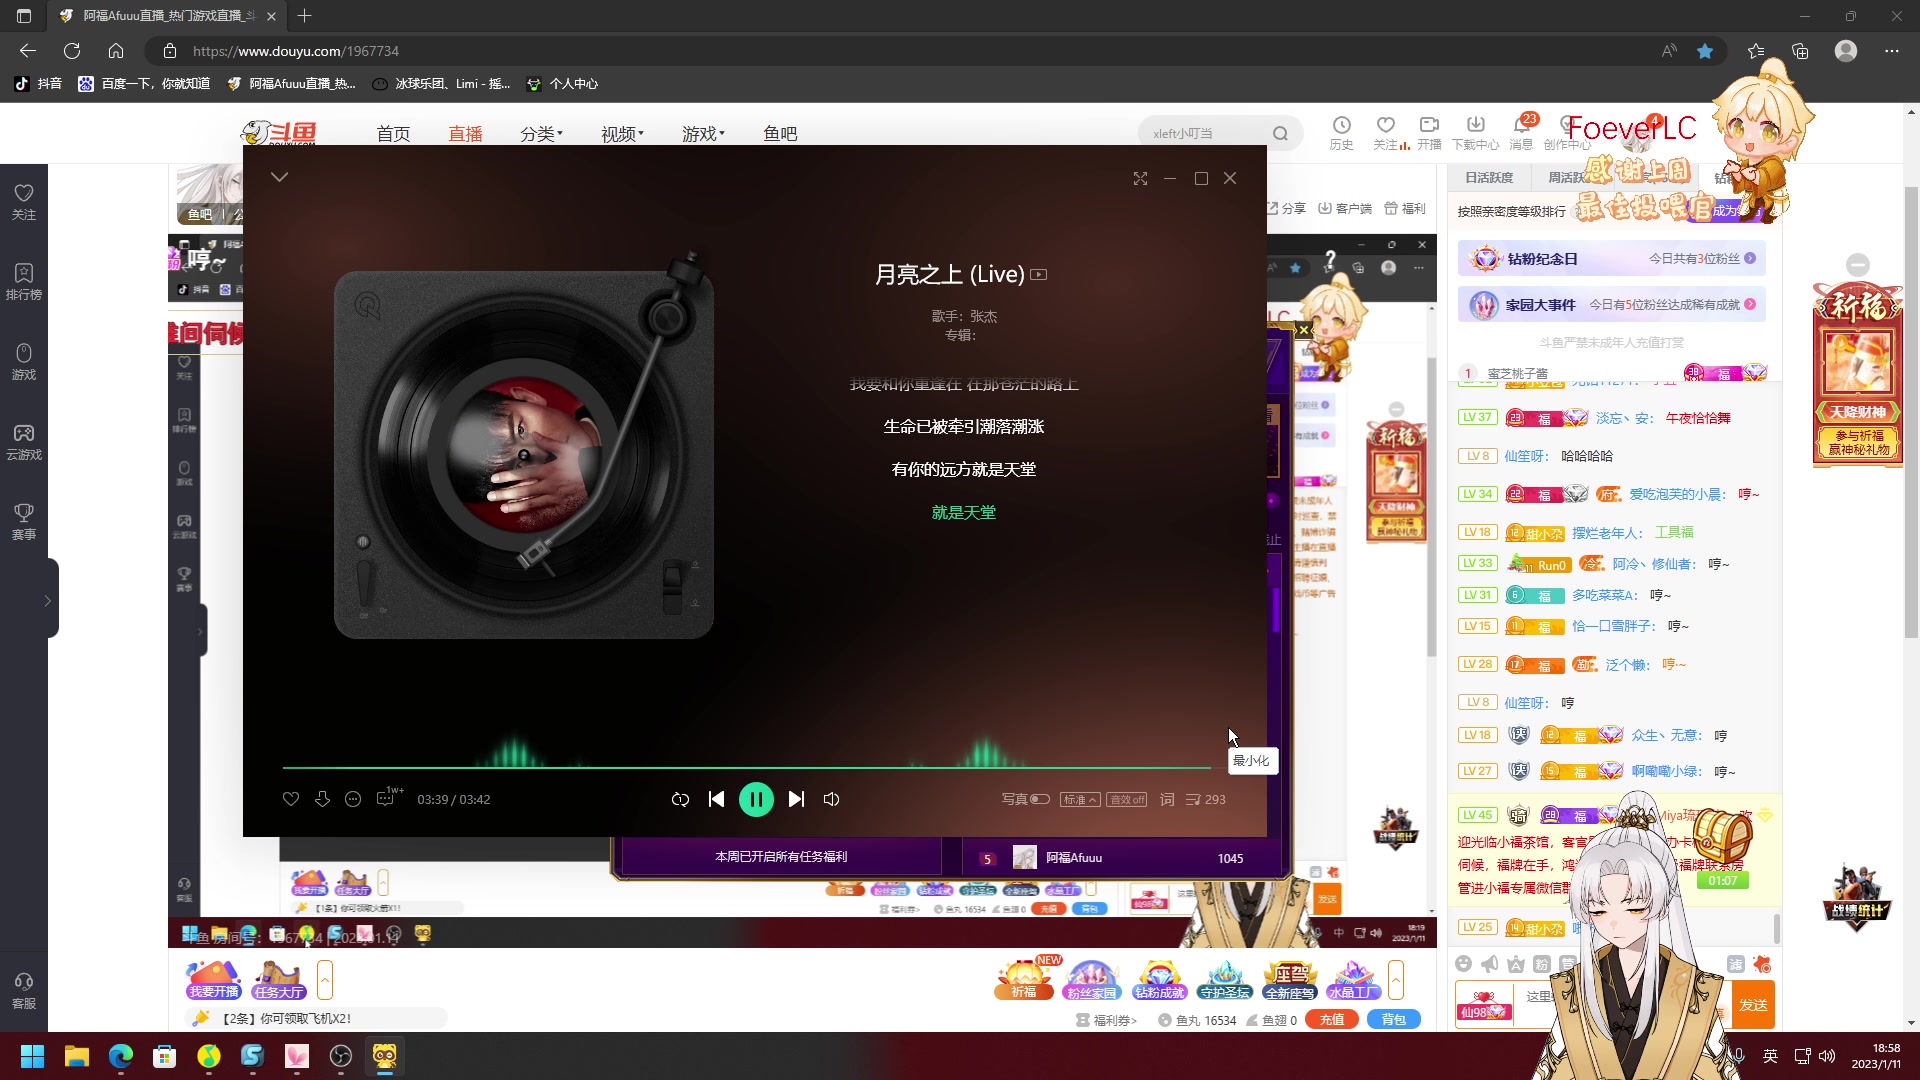Click the 充值 recharge button
The height and width of the screenshot is (1080, 1920).
pyautogui.click(x=1332, y=1020)
